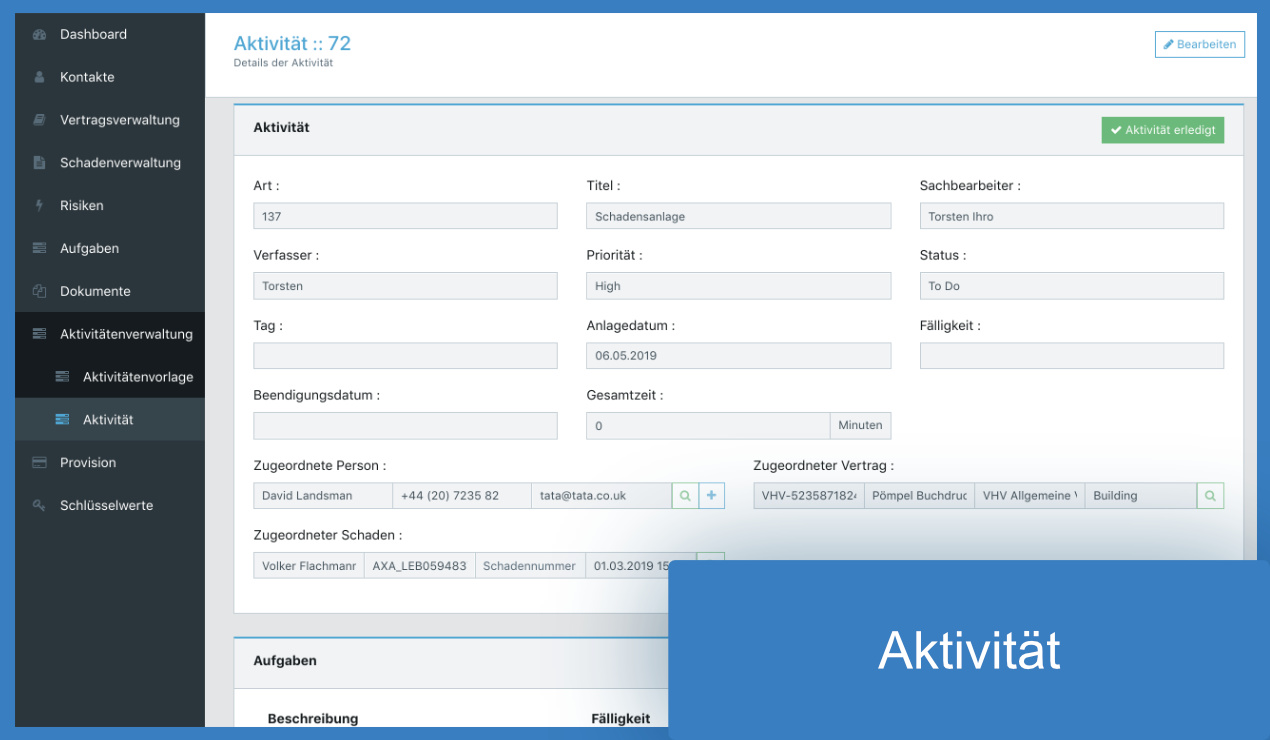Click the Fälligkeit date field
Viewport: 1270px width, 740px height.
tap(1071, 356)
